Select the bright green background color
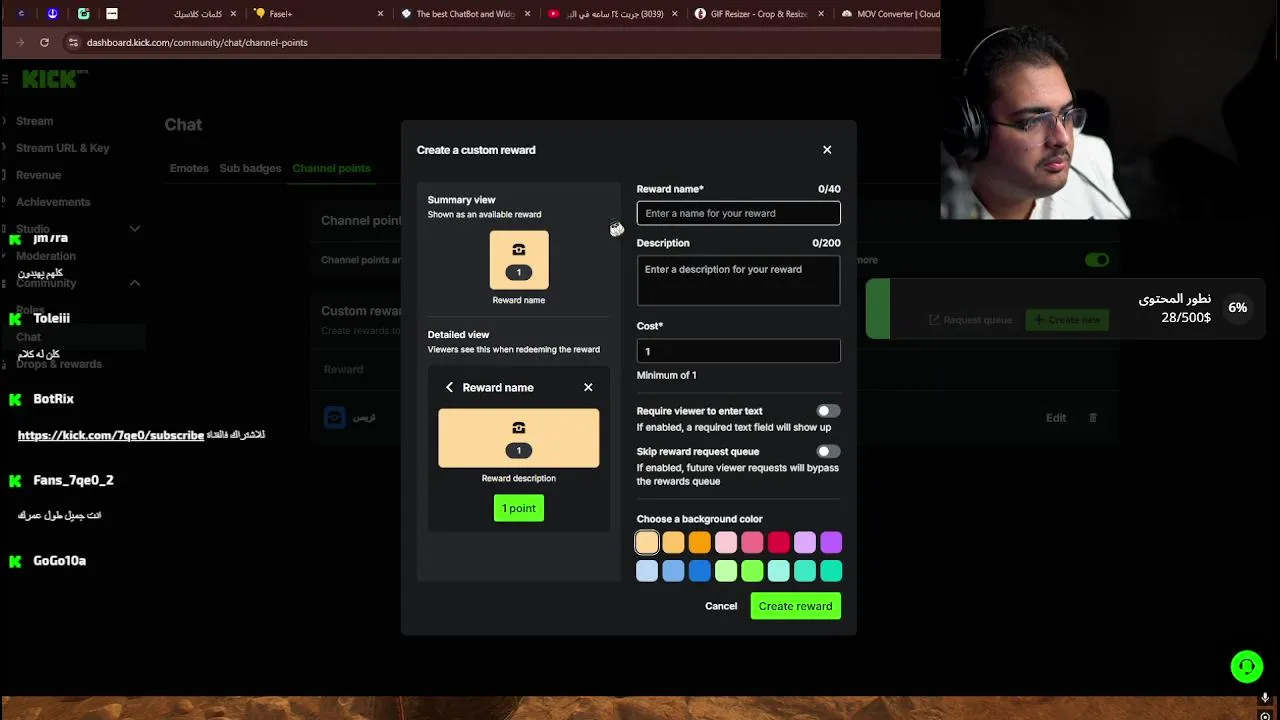This screenshot has width=1280, height=720. tap(752, 571)
